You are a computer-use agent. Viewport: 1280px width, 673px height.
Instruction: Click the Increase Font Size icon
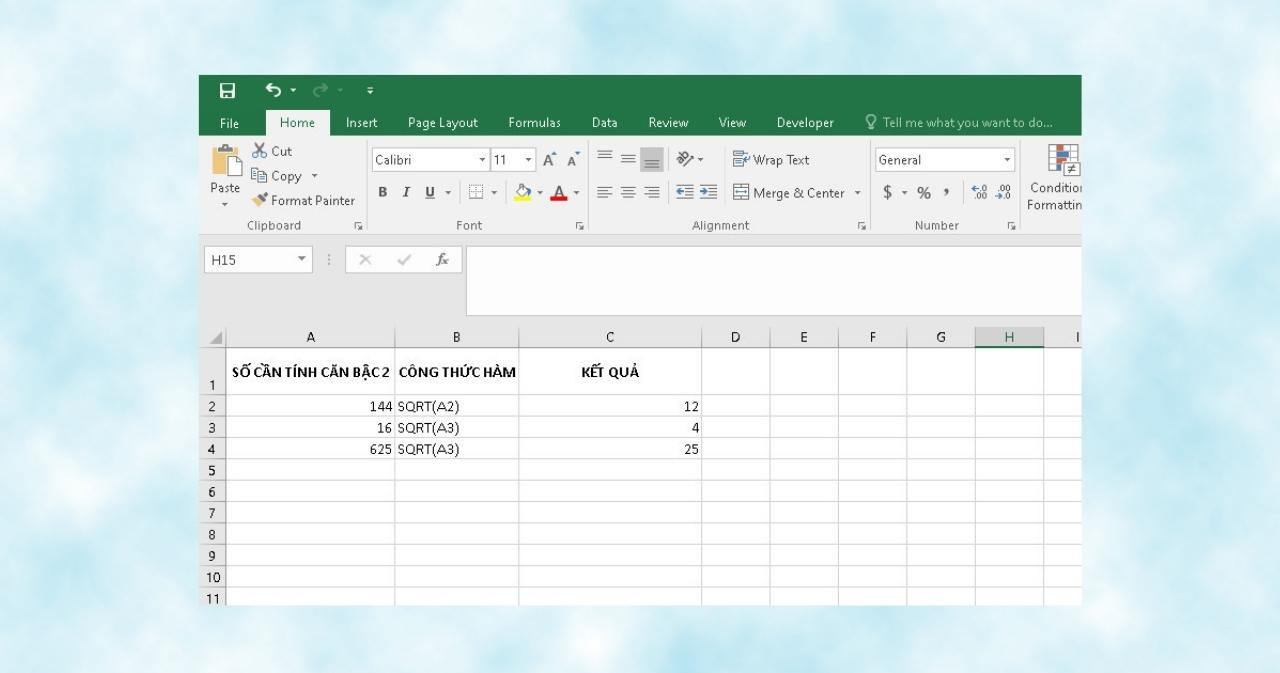[x=549, y=160]
